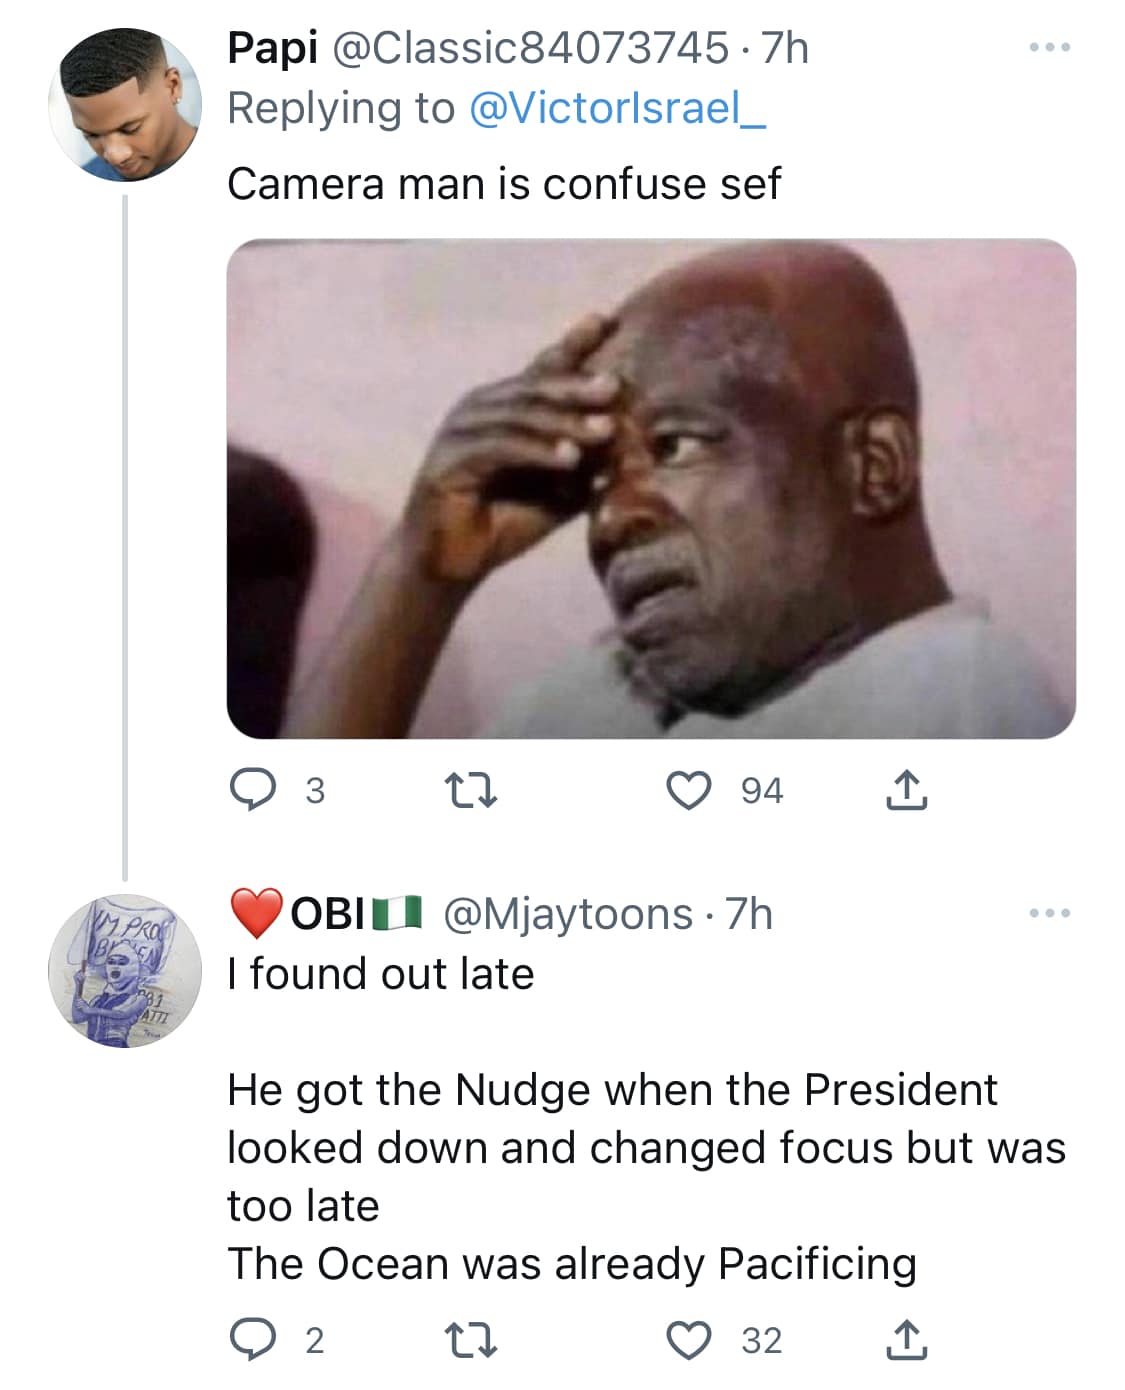Open the @VictorIsrael_ mention link

tap(617, 108)
